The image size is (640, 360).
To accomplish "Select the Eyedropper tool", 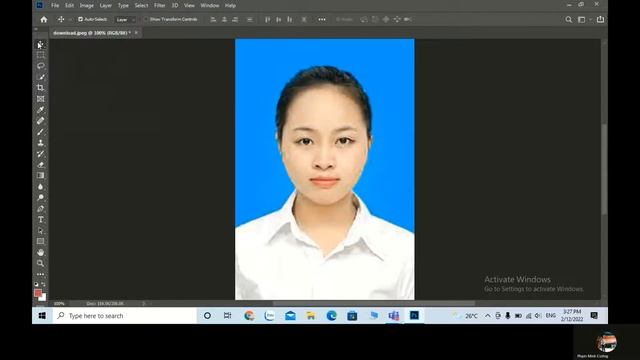I will click(40, 110).
